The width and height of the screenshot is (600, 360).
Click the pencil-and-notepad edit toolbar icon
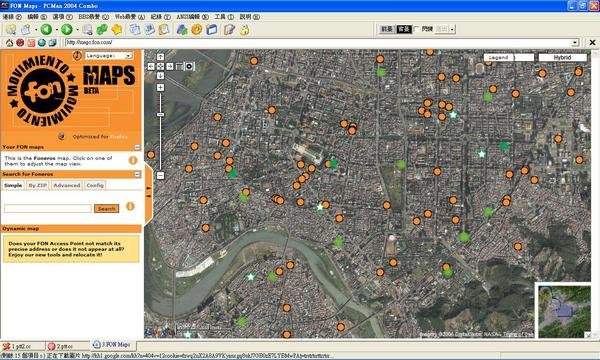point(229,29)
